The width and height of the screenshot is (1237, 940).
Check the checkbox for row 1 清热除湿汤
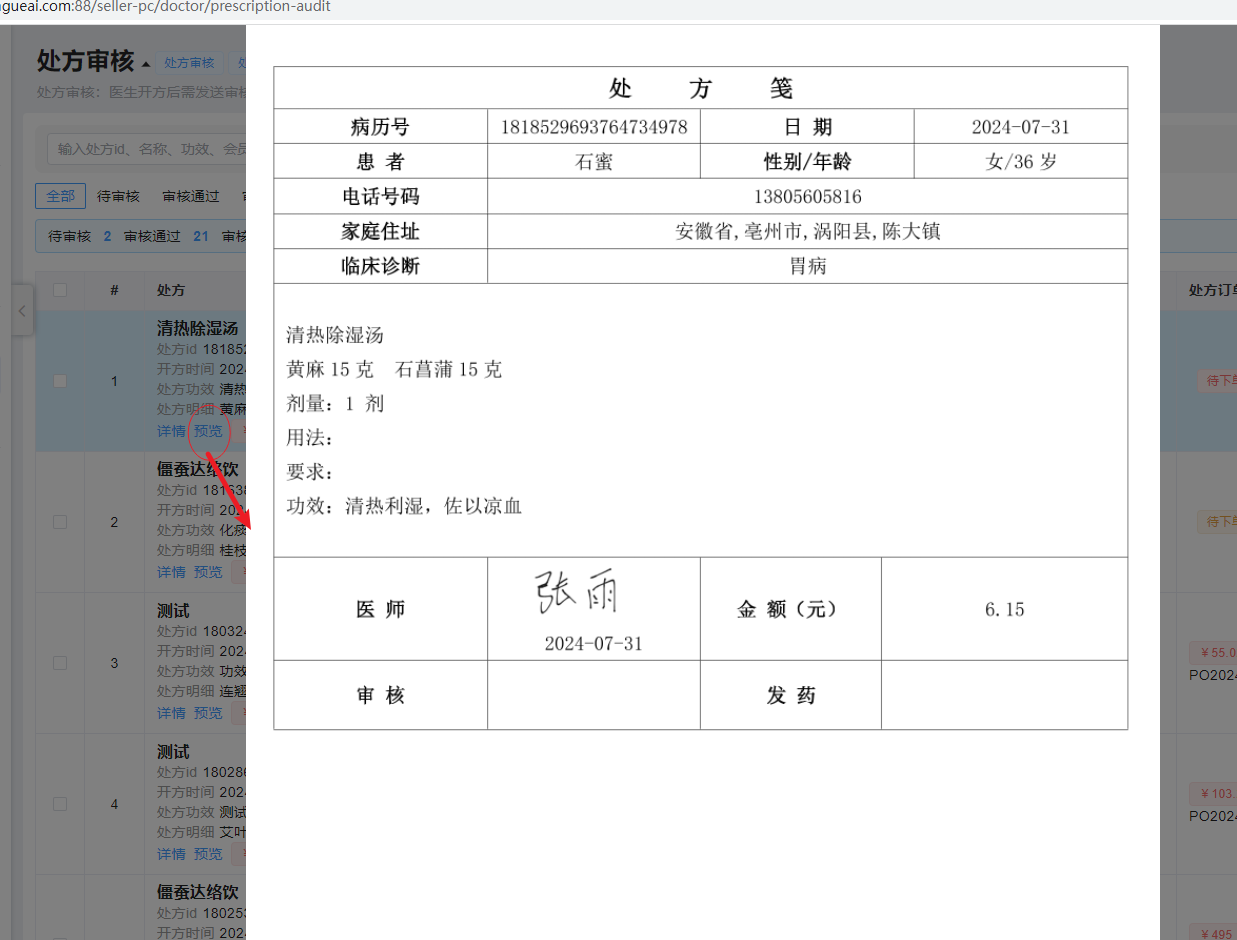click(x=60, y=381)
